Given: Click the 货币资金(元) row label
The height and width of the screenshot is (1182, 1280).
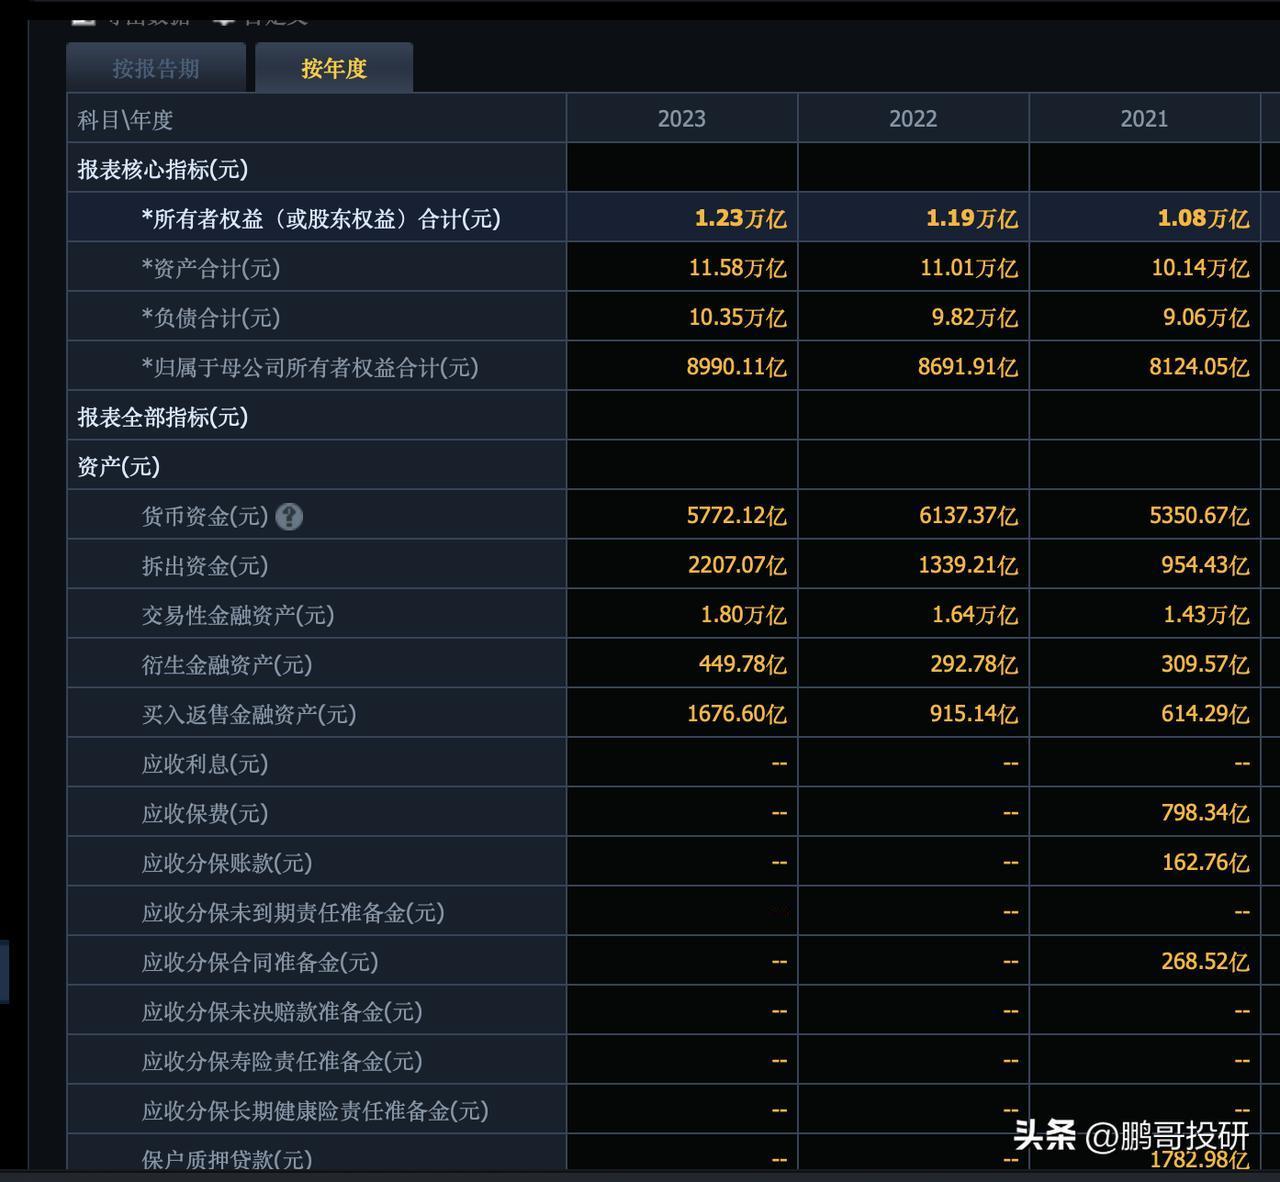Looking at the screenshot, I should [205, 516].
